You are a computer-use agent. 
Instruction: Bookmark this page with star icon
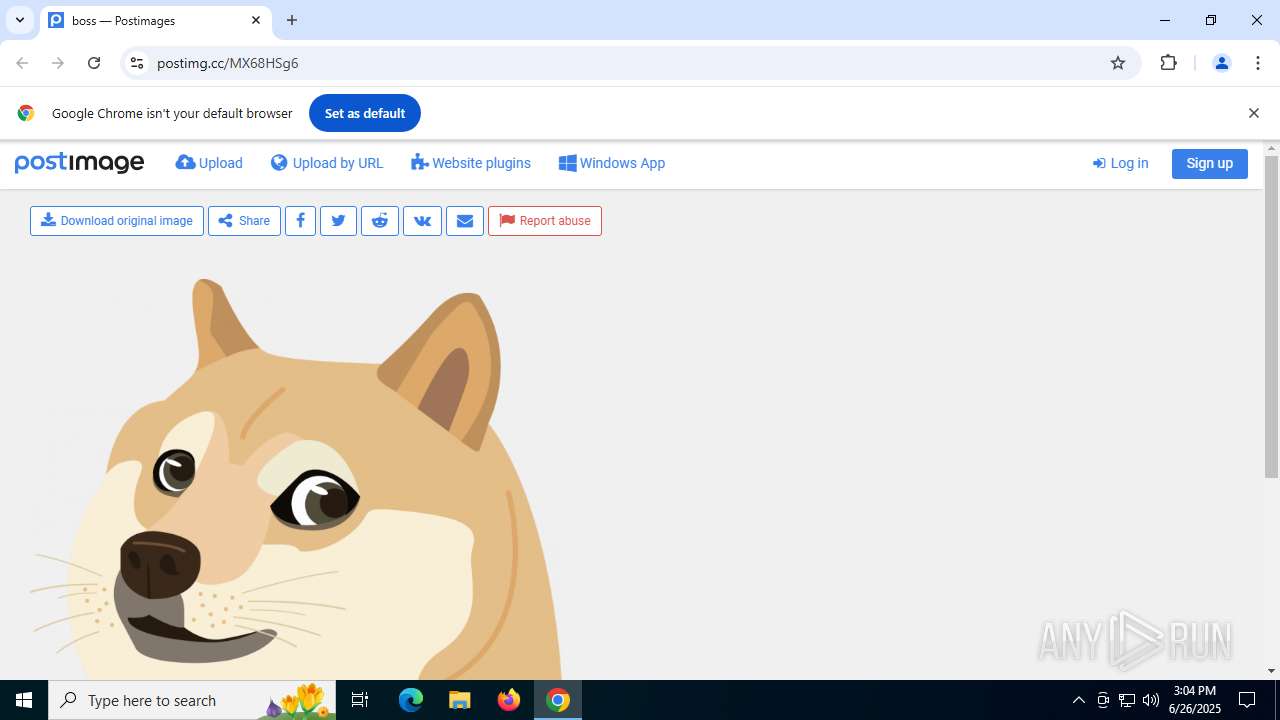tap(1118, 63)
